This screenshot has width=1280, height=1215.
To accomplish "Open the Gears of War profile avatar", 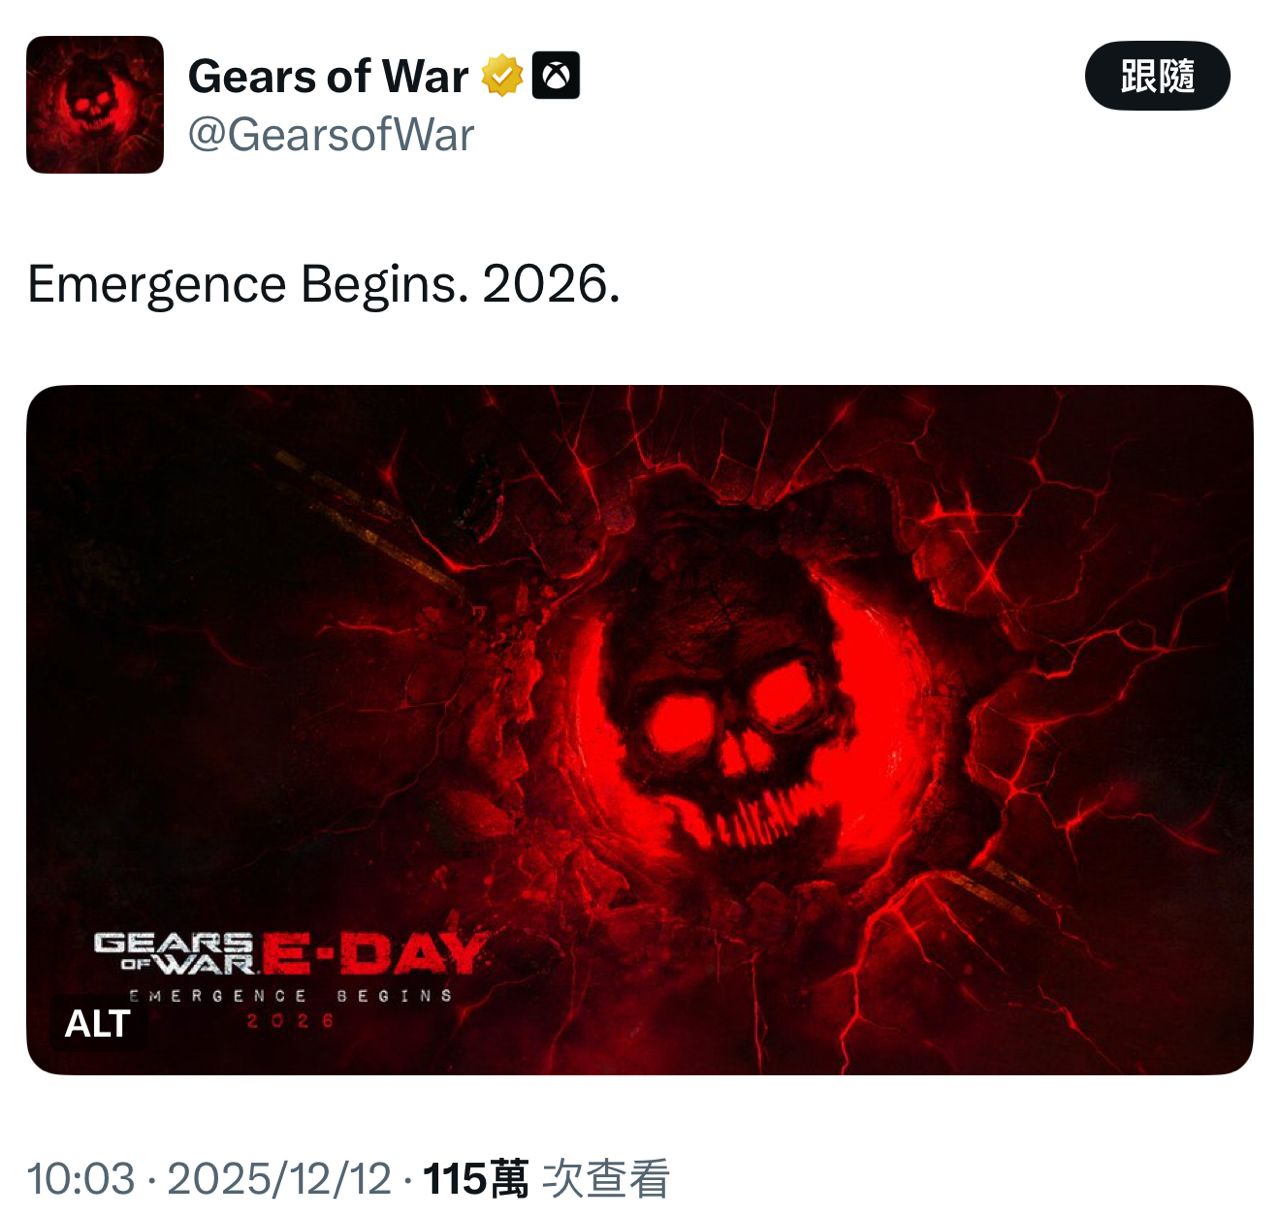I will tap(95, 105).
